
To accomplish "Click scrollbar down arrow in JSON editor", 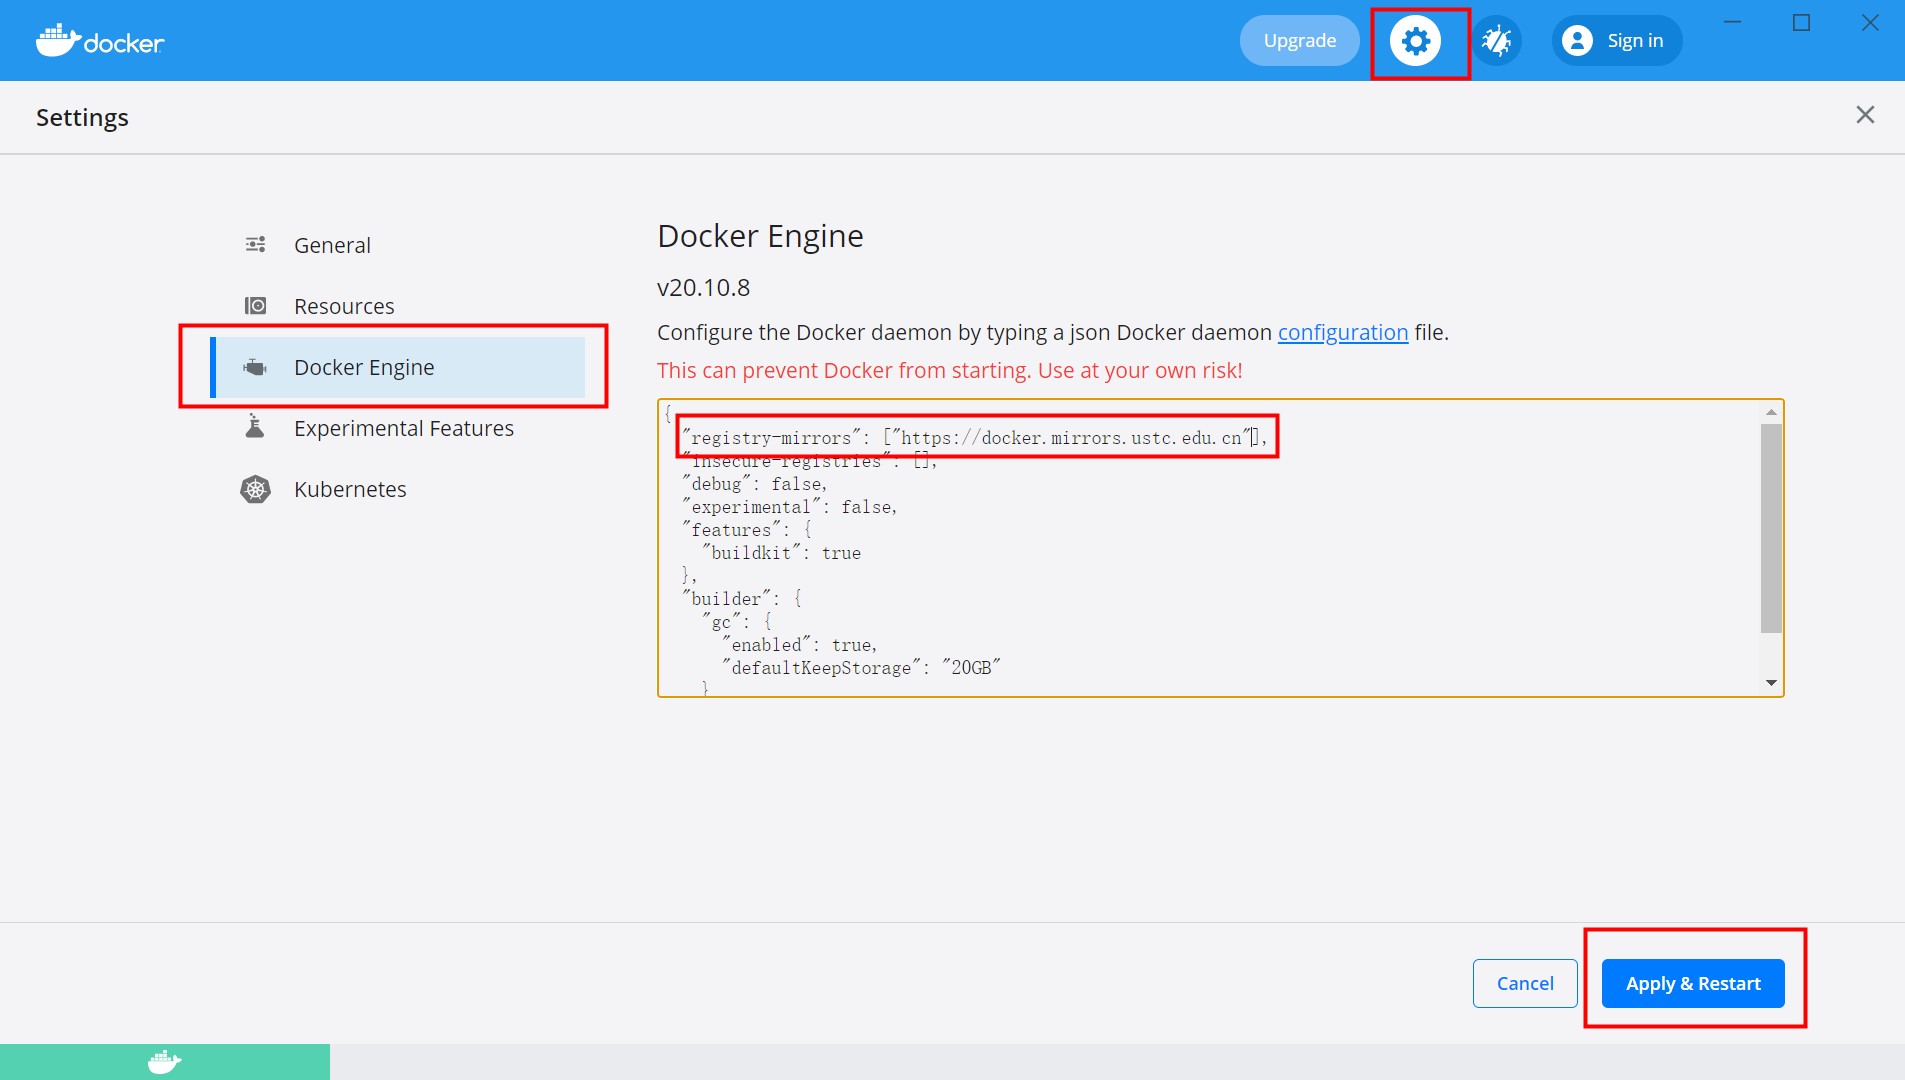I will (1771, 683).
